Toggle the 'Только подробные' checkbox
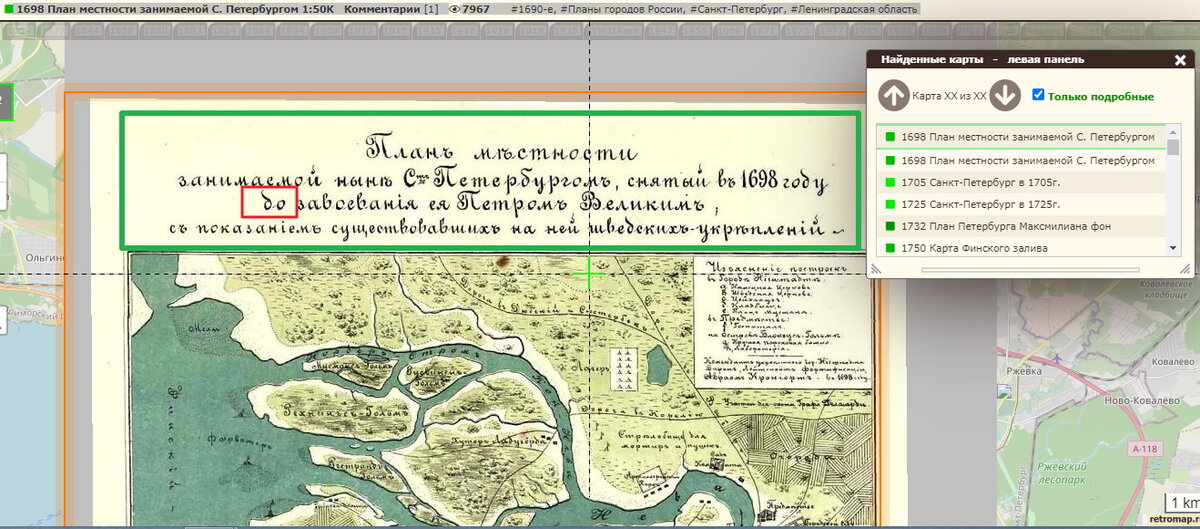Viewport: 1200px width, 529px height. click(1038, 95)
